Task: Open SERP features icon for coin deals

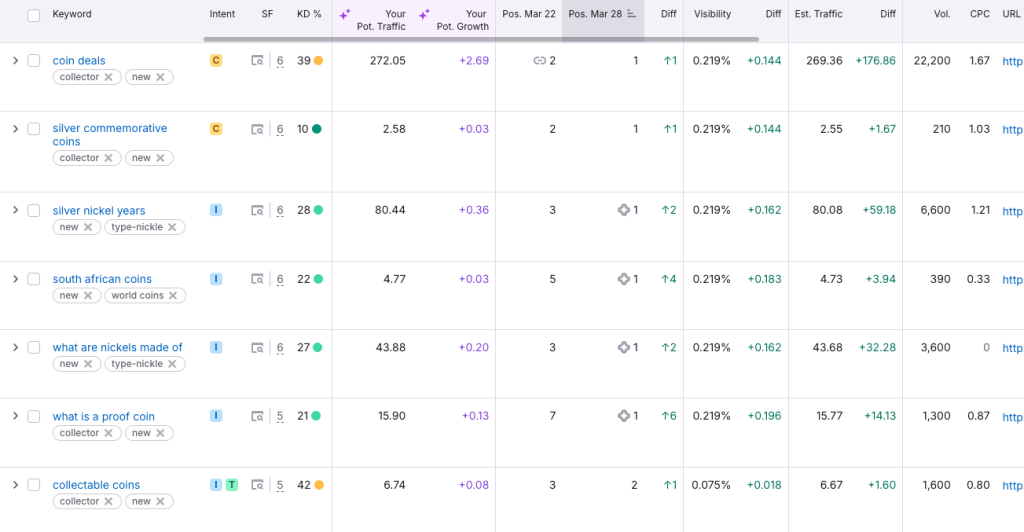Action: [x=257, y=61]
